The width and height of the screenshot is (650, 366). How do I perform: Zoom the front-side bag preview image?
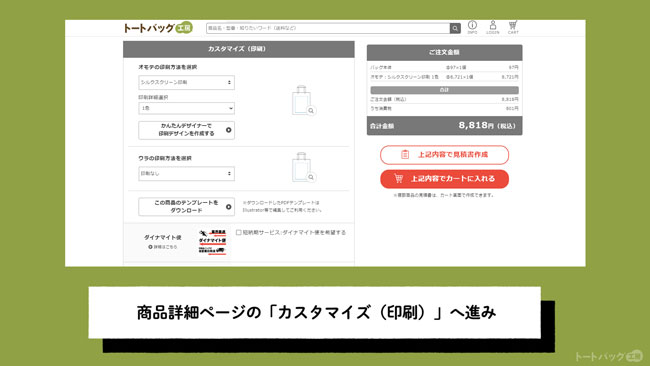tap(303, 100)
